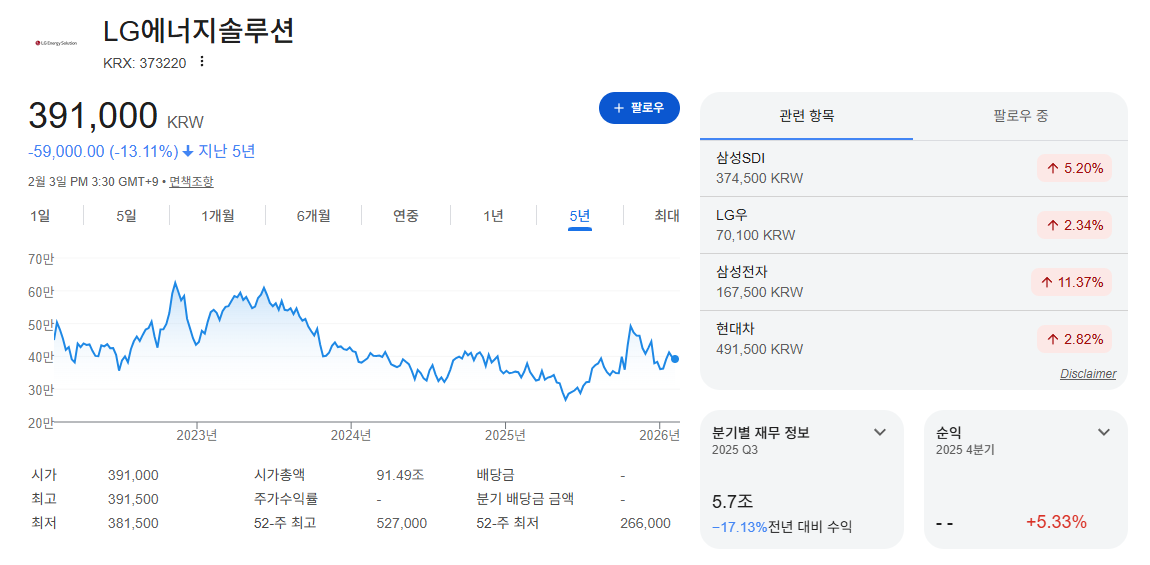Viewport: 1150px width, 565px height.
Task: Click the 2024년 label on chart axis
Action: (351, 435)
